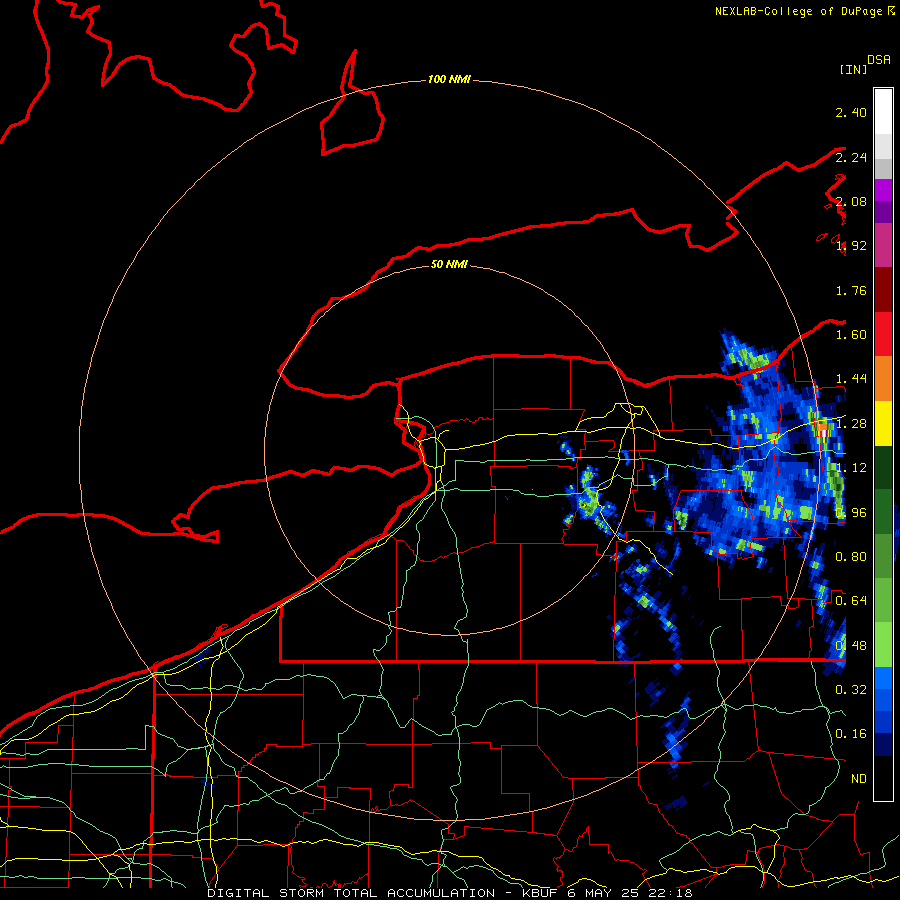The width and height of the screenshot is (900, 900).
Task: Select the orange swatch in color scale
Action: point(883,379)
